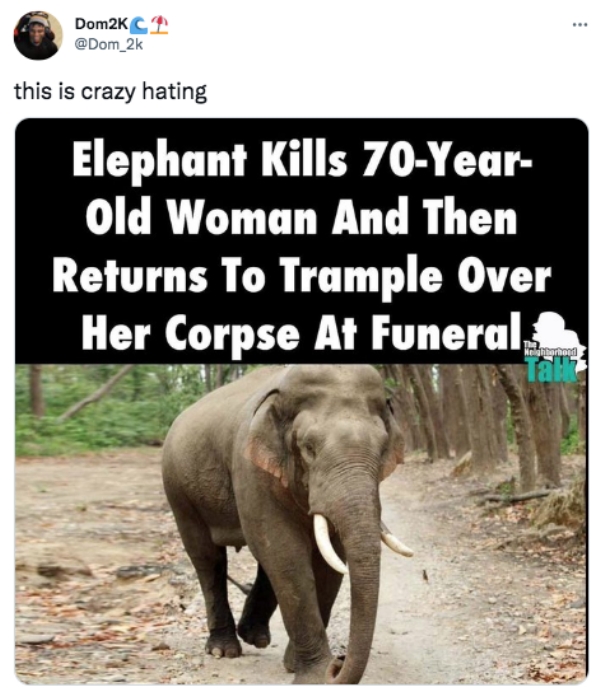This screenshot has width=600, height=696.
Task: Click the headline line "Returns To Trample Over"
Action: point(301,273)
